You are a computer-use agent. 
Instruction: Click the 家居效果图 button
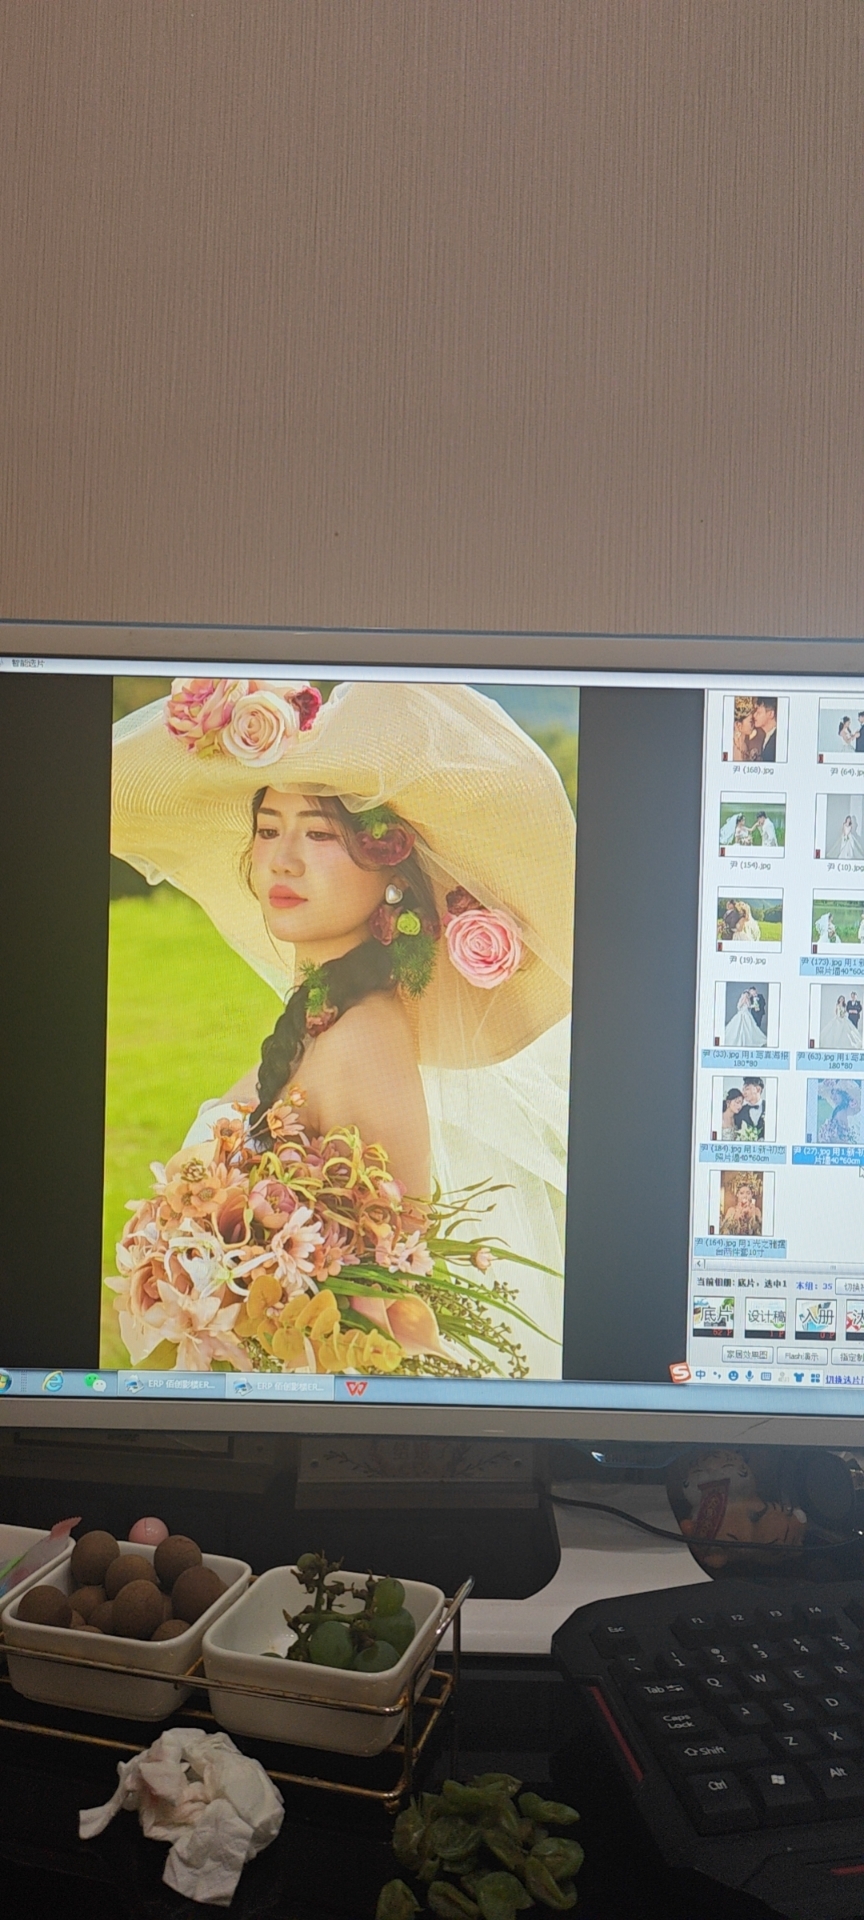[748, 1355]
